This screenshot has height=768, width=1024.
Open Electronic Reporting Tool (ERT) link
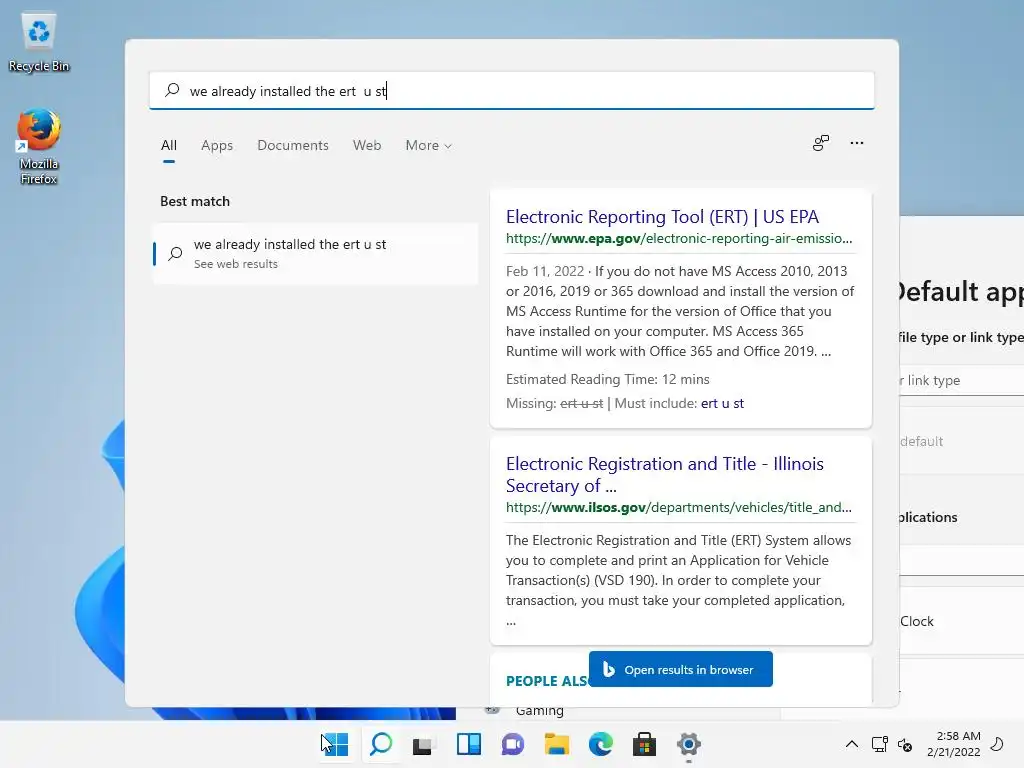tap(662, 216)
